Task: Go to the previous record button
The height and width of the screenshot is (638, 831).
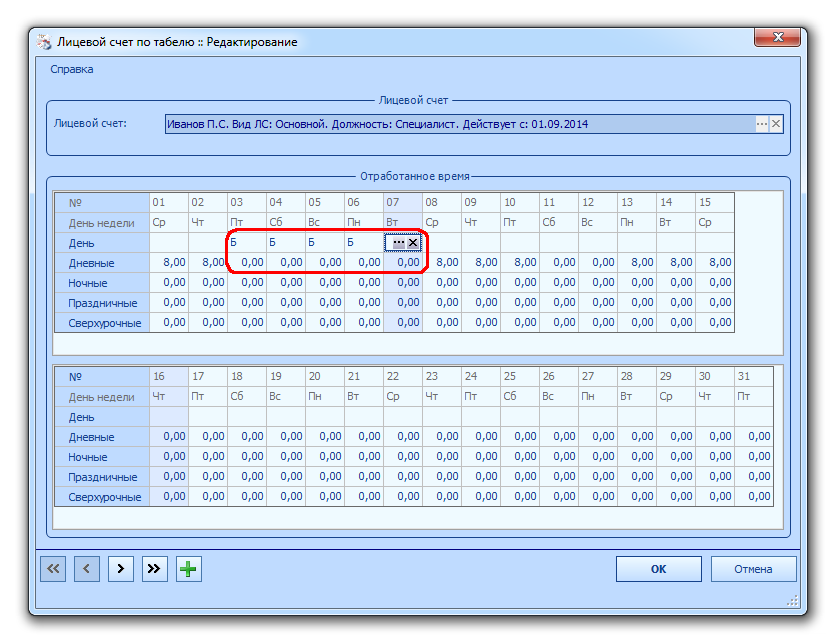Action: [87, 569]
